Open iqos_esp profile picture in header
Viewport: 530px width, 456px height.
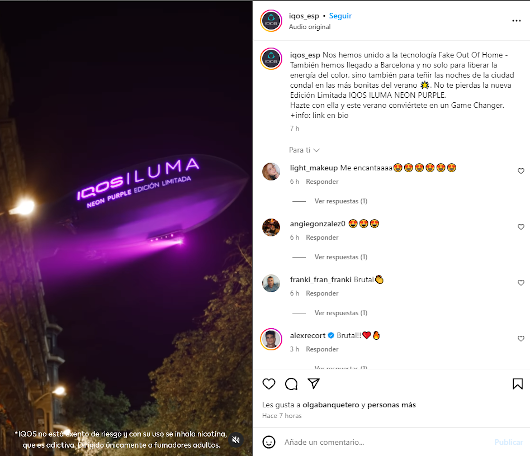tap(271, 21)
